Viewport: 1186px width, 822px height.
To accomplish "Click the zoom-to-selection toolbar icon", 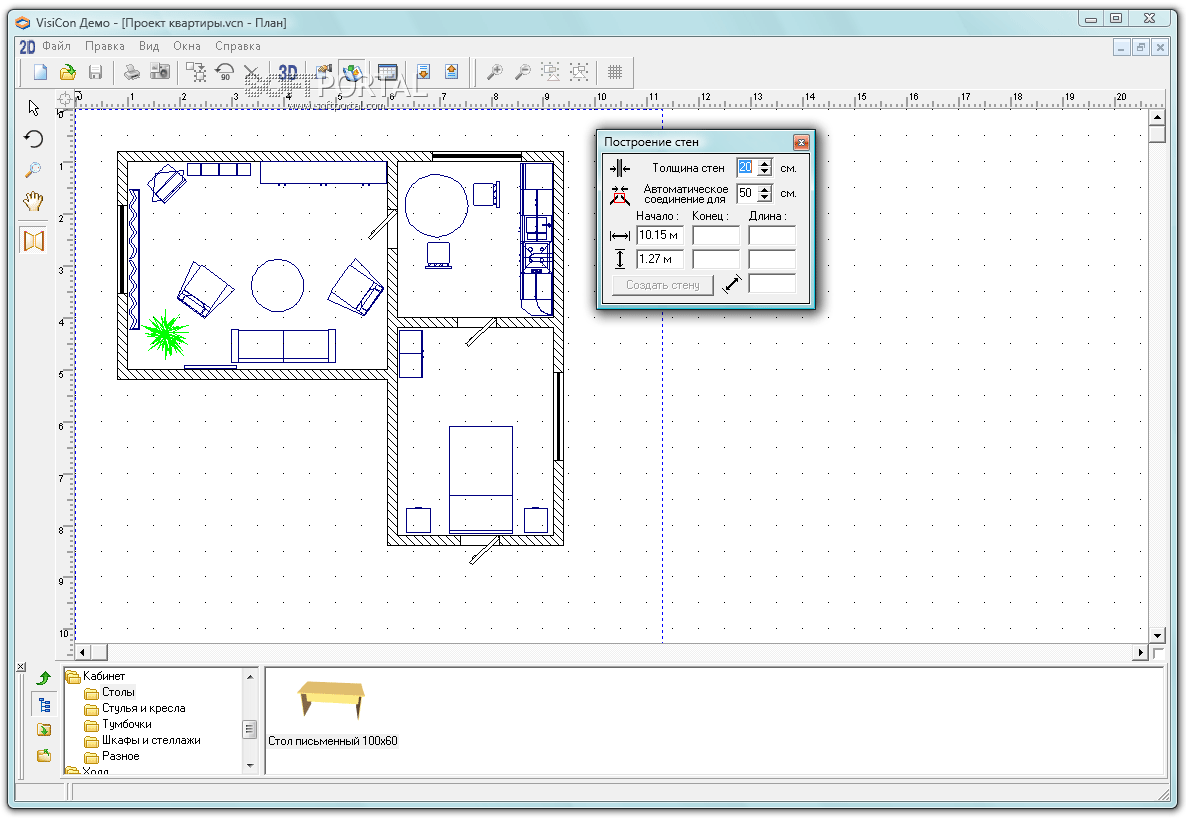I will click(x=551, y=72).
